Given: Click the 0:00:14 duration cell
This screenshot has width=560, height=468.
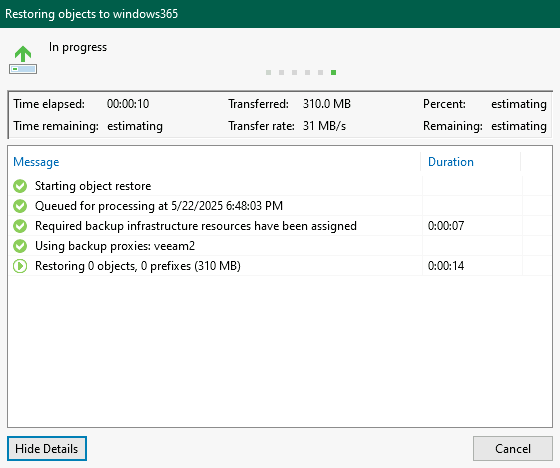Looking at the screenshot, I should 446,266.
